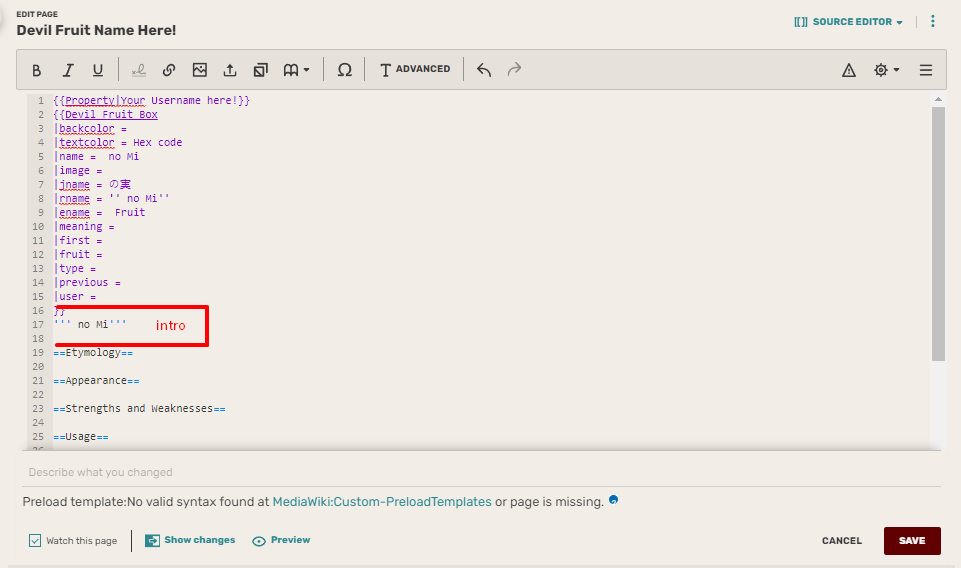Open the page options hamburger menu
961x568 pixels.
click(x=926, y=70)
